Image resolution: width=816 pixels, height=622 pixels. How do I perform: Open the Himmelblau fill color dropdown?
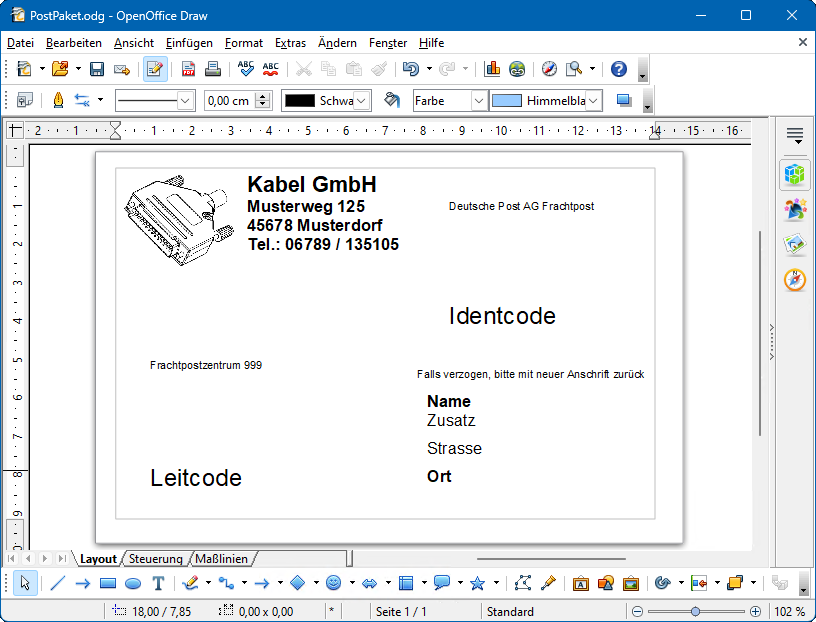tap(592, 100)
